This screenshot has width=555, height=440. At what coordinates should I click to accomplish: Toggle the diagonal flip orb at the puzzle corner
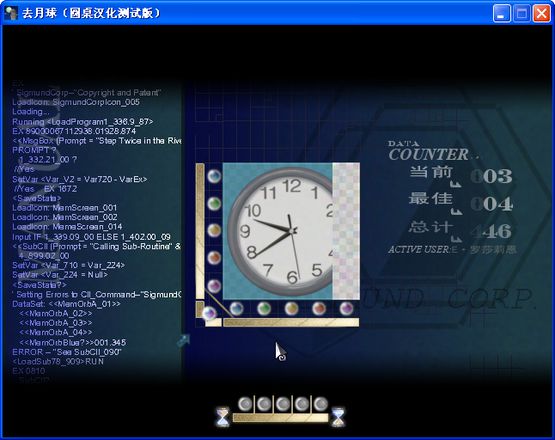[209, 313]
